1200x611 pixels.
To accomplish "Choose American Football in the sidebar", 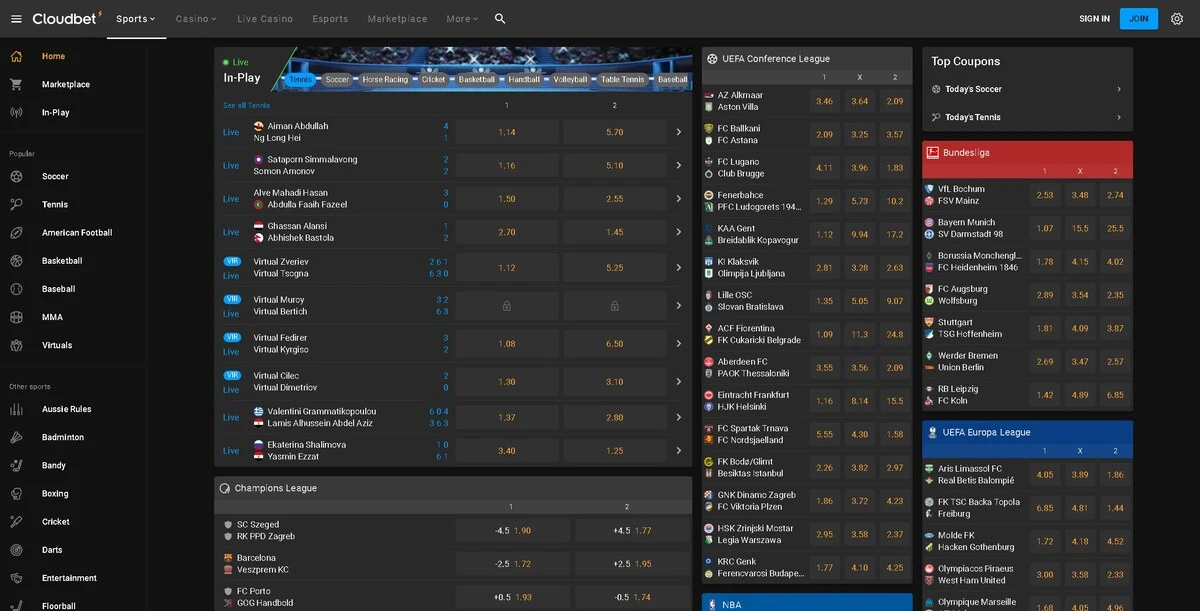I will coord(76,233).
